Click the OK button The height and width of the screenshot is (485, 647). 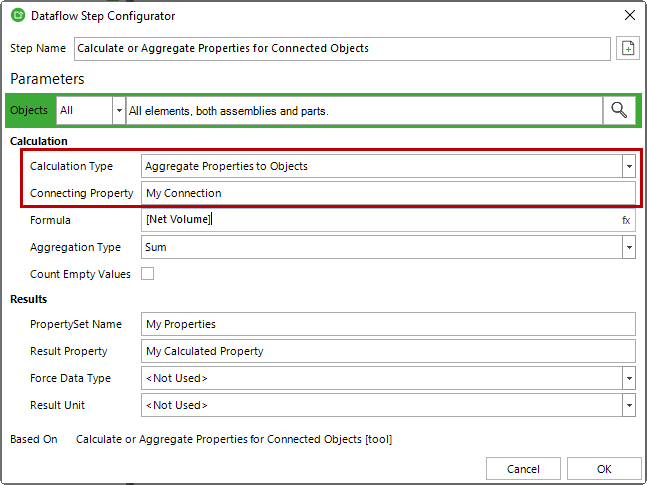(604, 469)
